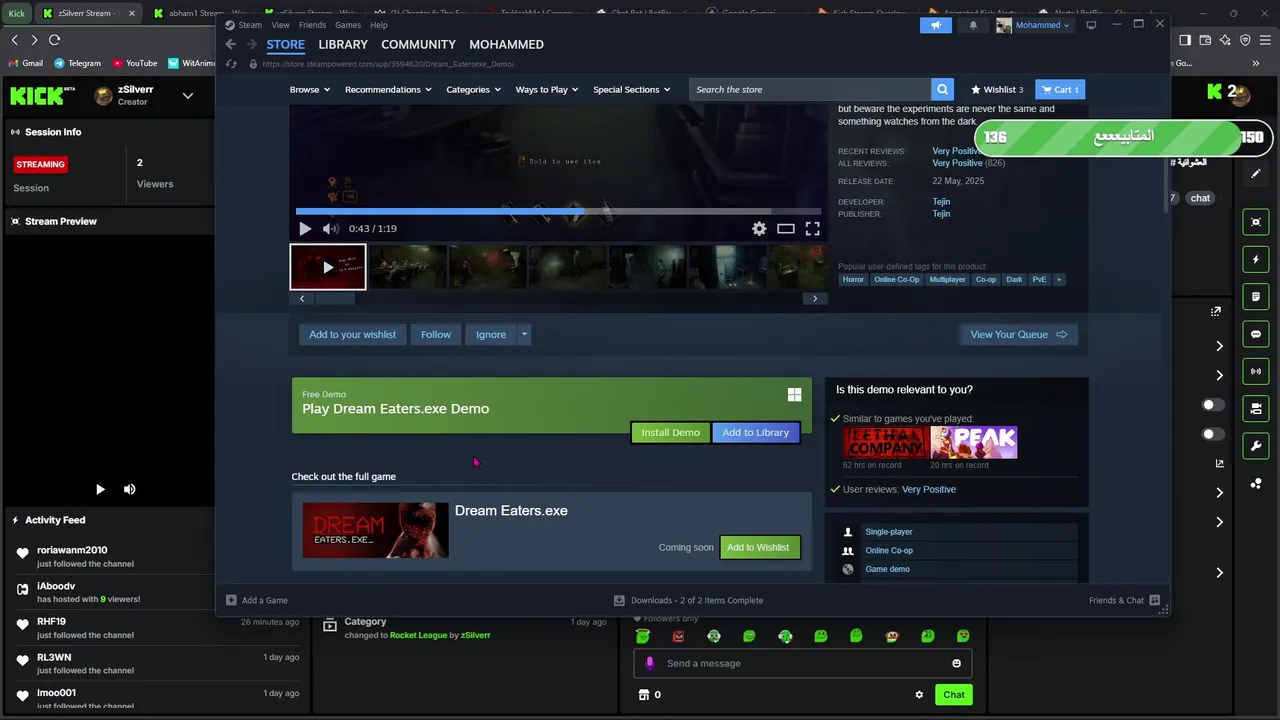This screenshot has width=1280, height=720.
Task: Open the Categories dropdown
Action: pos(474,89)
